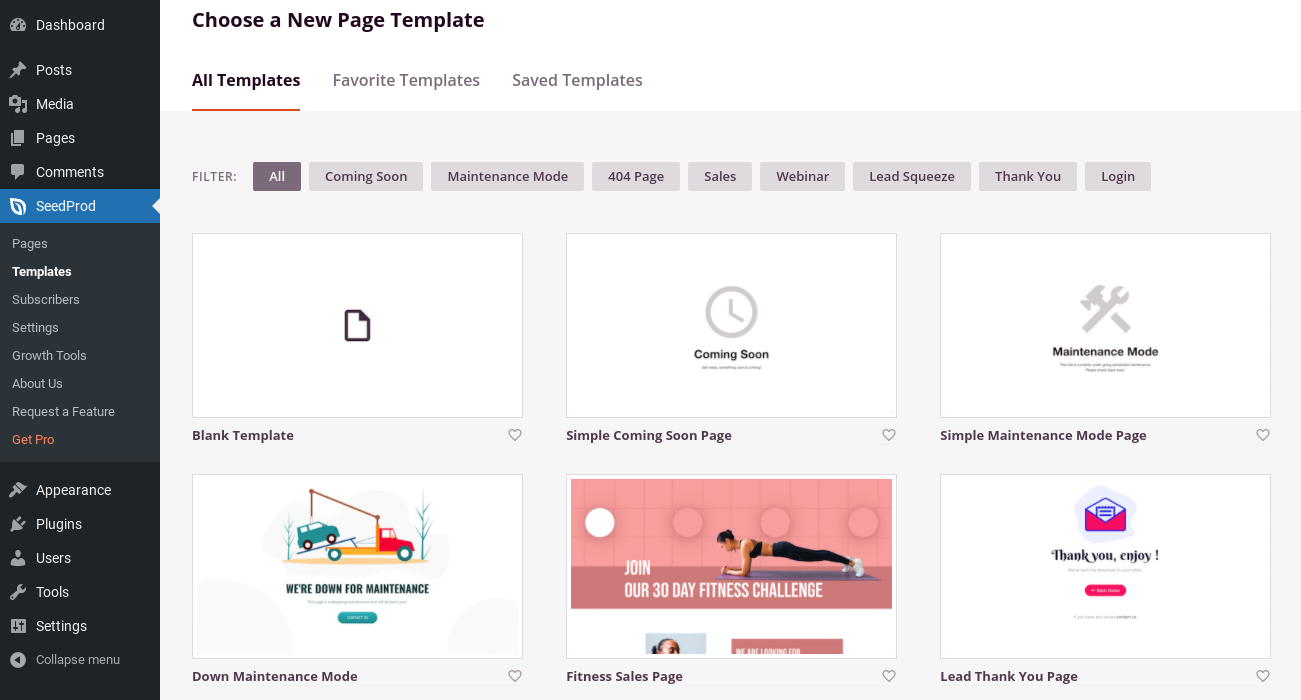Click the Pages stack icon

18,138
